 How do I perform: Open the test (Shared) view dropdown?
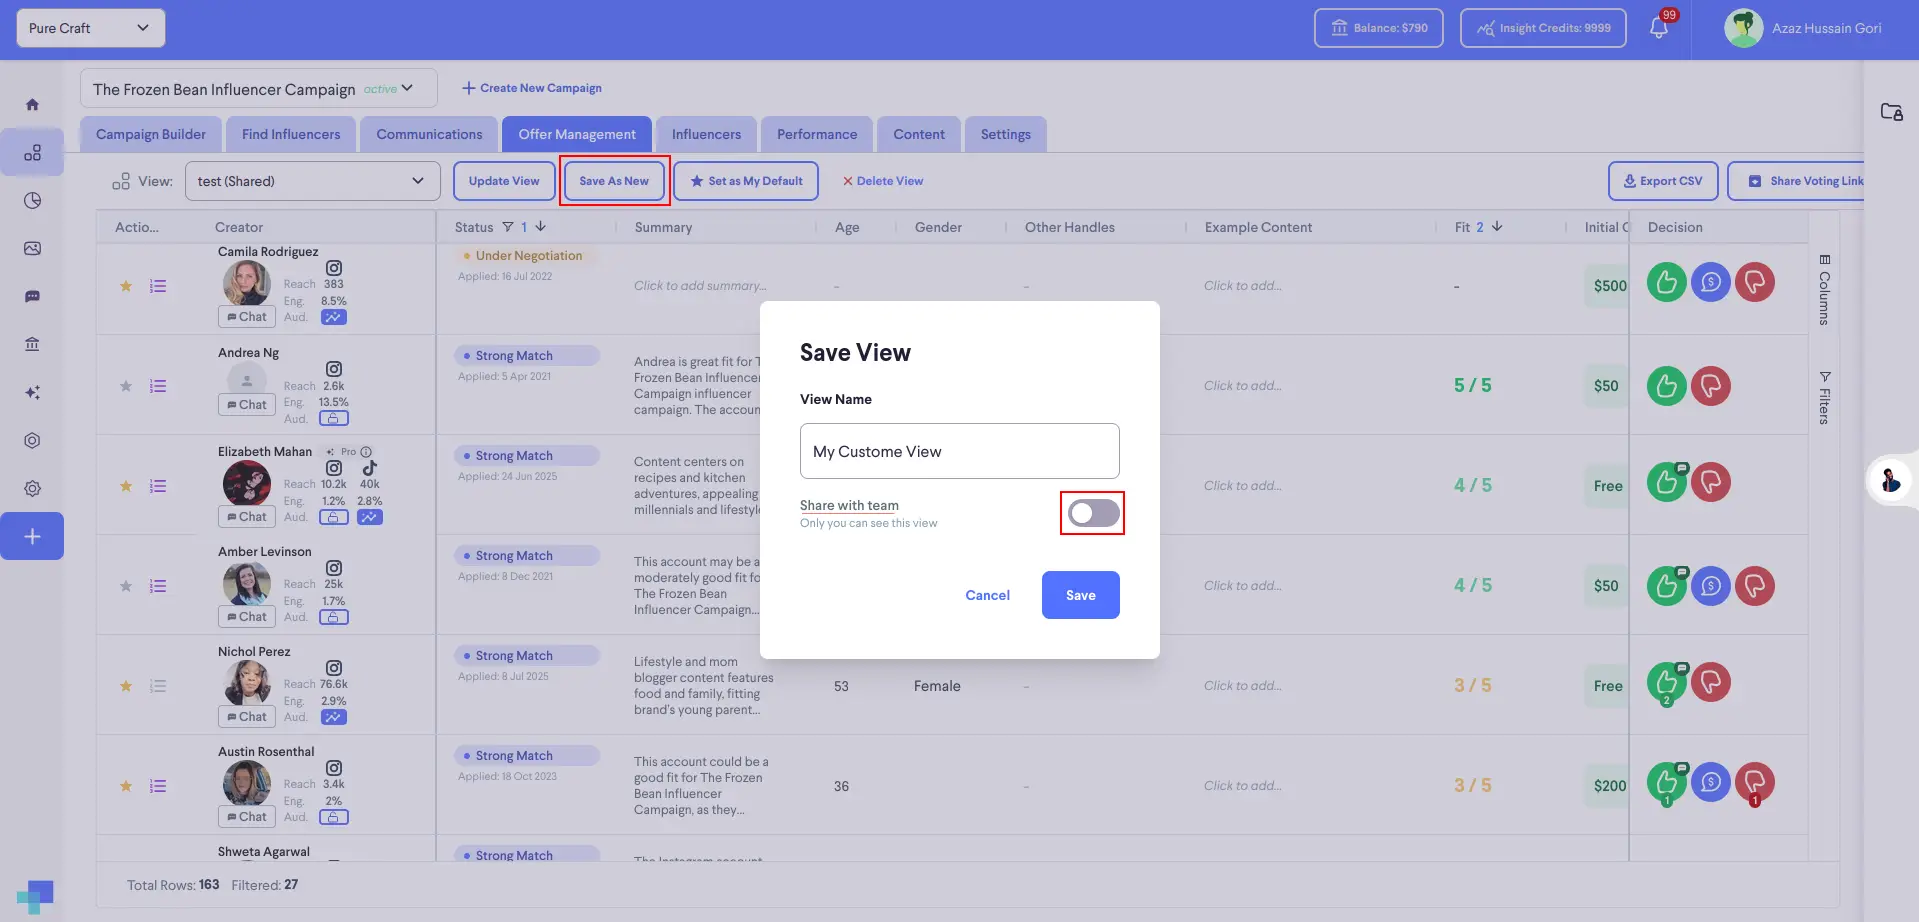312,181
